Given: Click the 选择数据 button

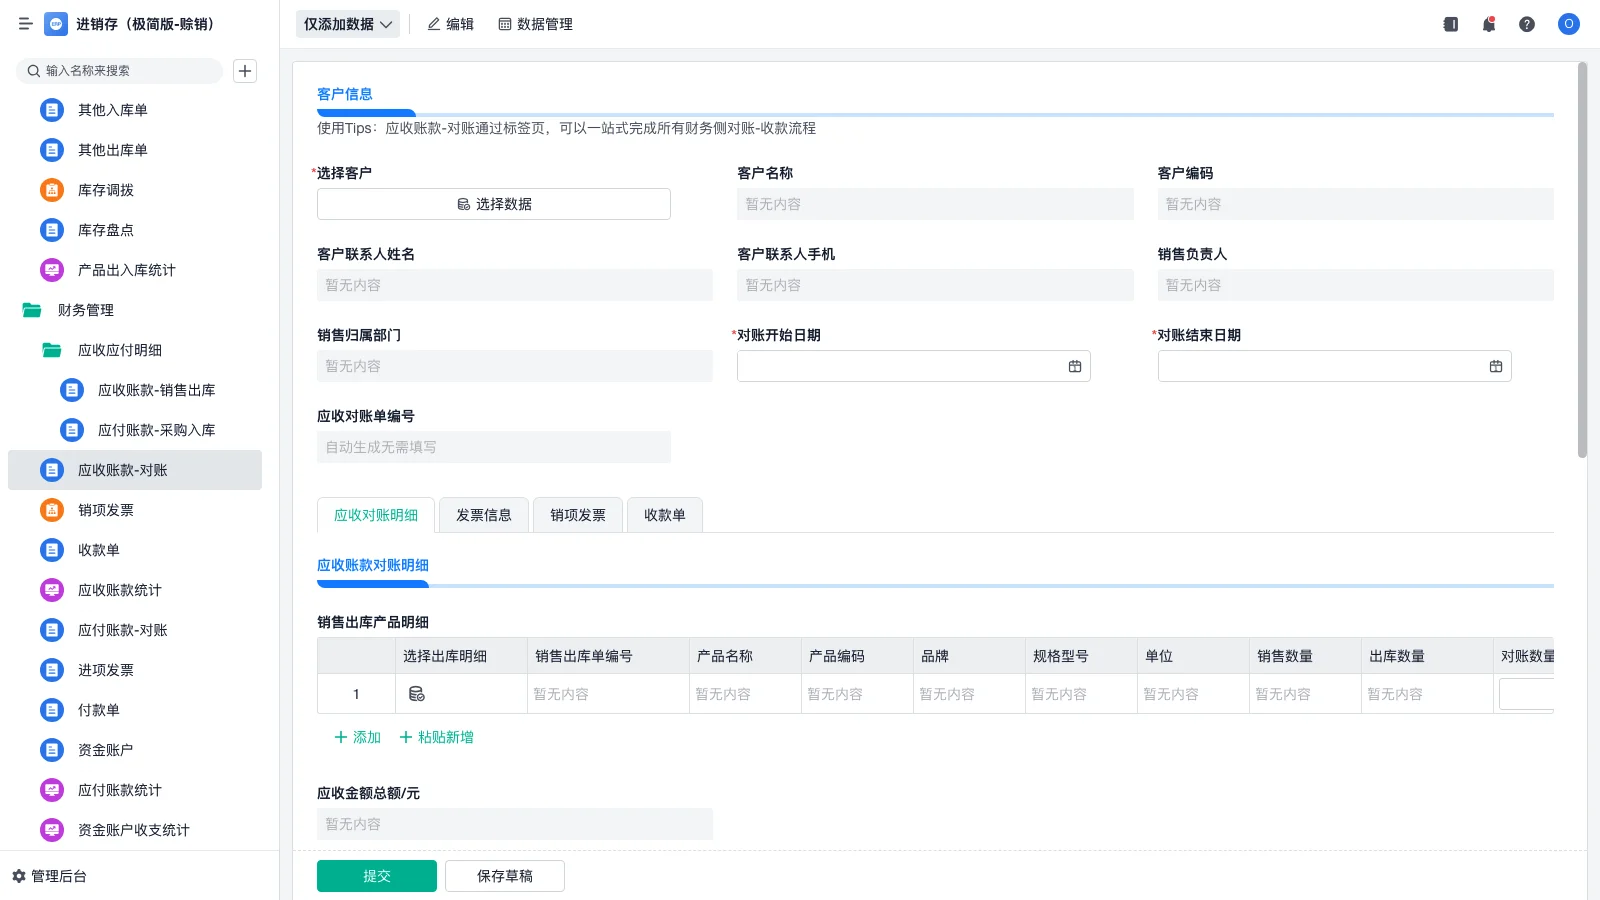Looking at the screenshot, I should 494,204.
